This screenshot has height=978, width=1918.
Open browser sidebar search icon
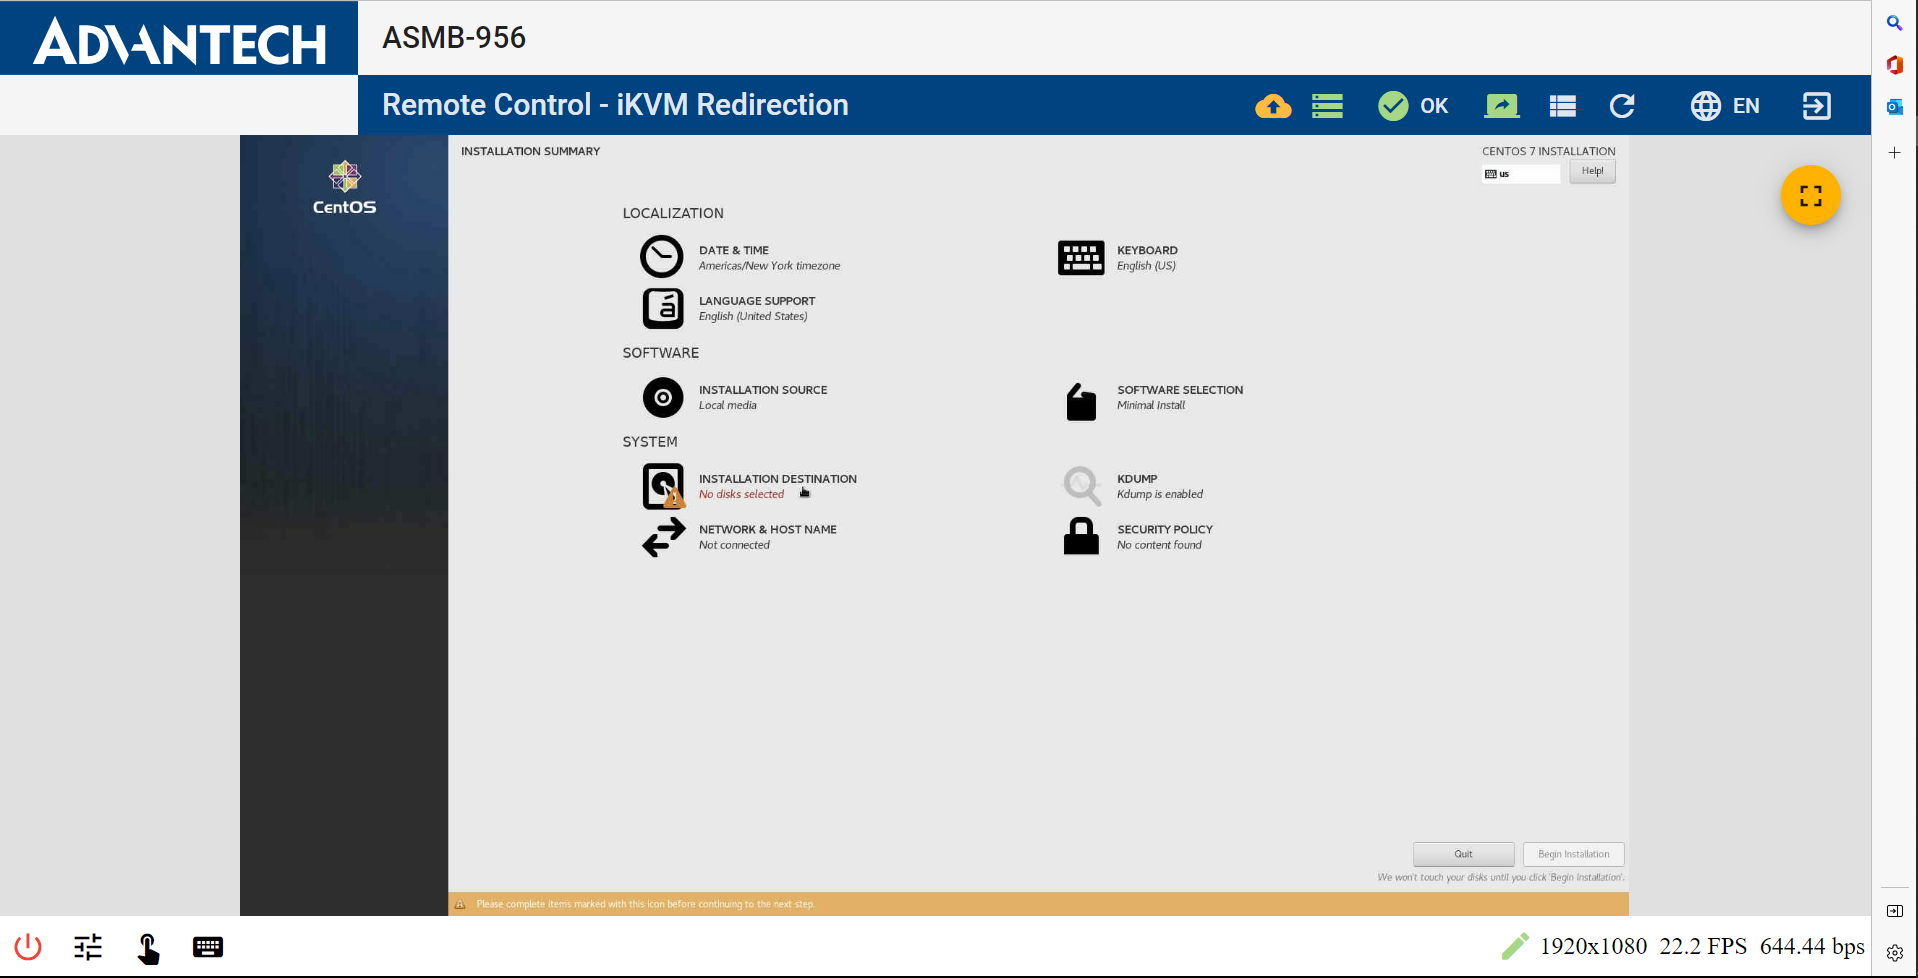click(x=1894, y=23)
